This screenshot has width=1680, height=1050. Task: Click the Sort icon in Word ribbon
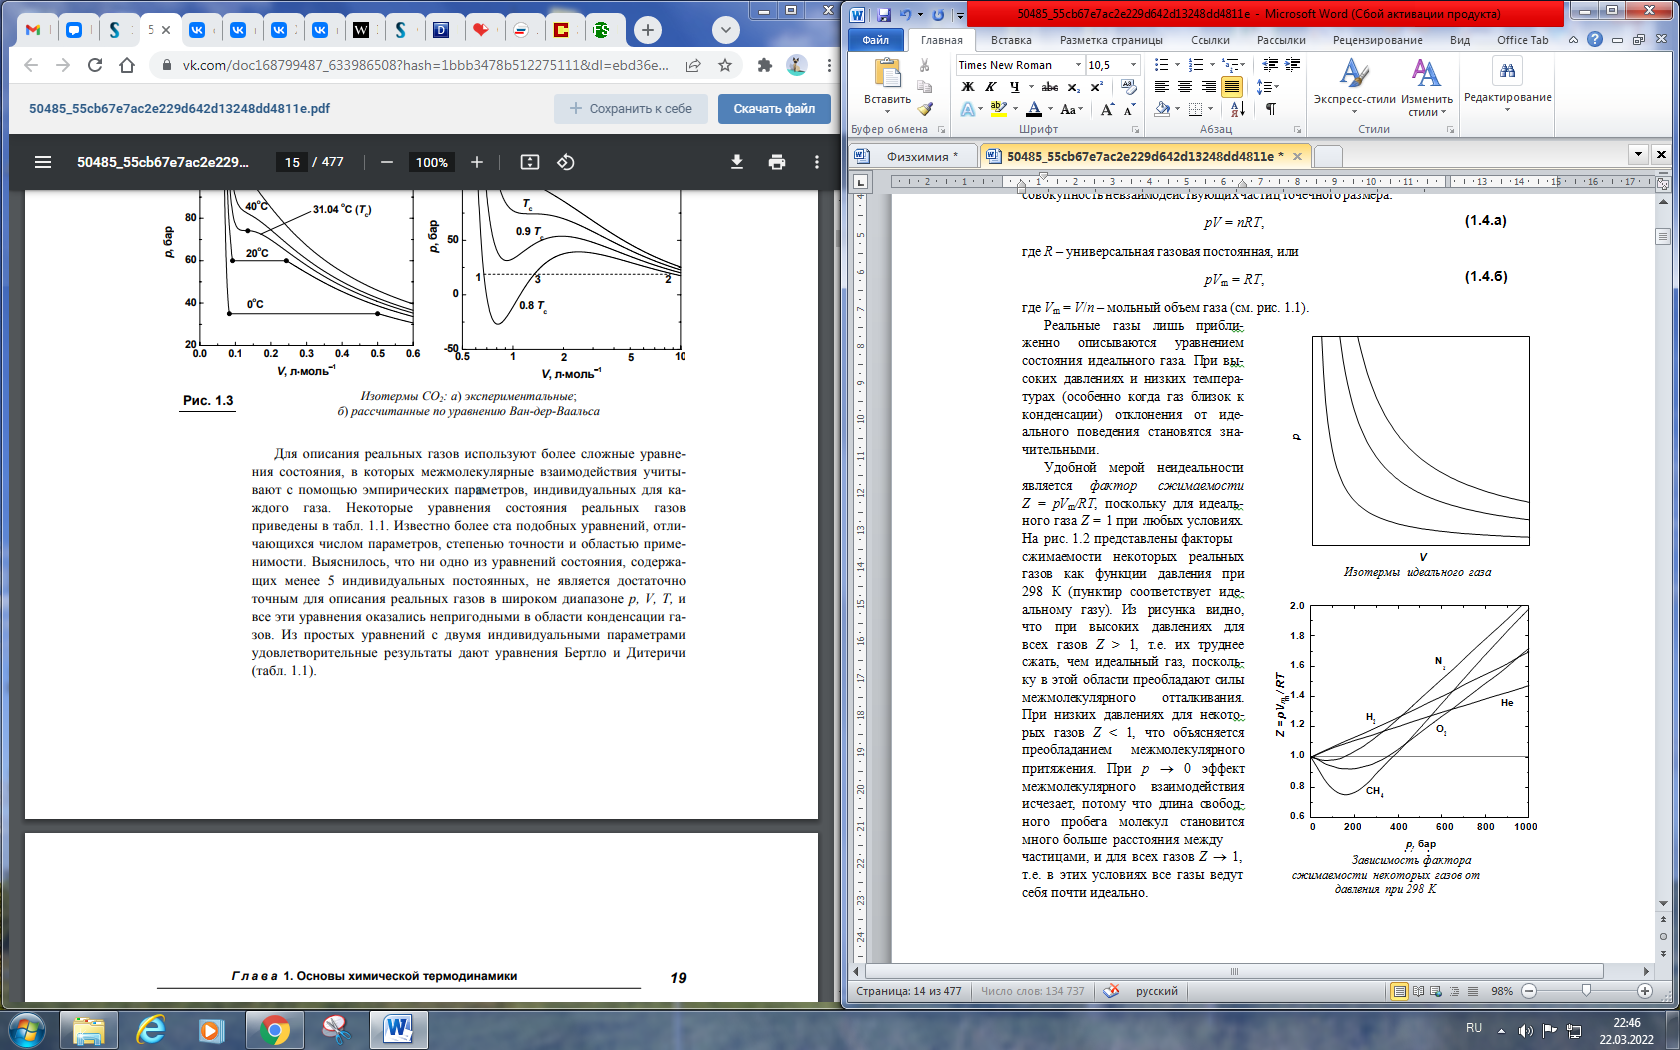1237,109
